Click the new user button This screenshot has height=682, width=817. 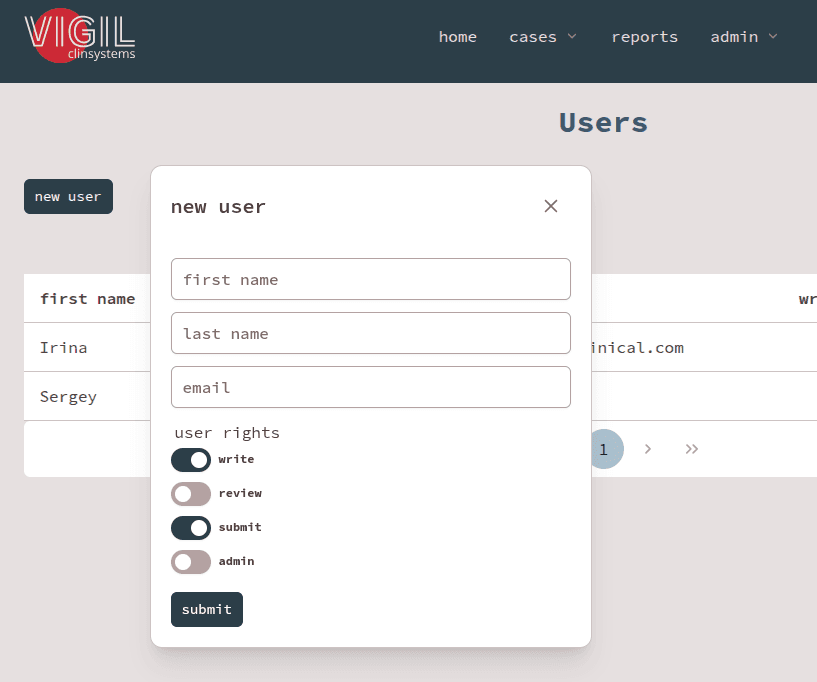point(68,196)
